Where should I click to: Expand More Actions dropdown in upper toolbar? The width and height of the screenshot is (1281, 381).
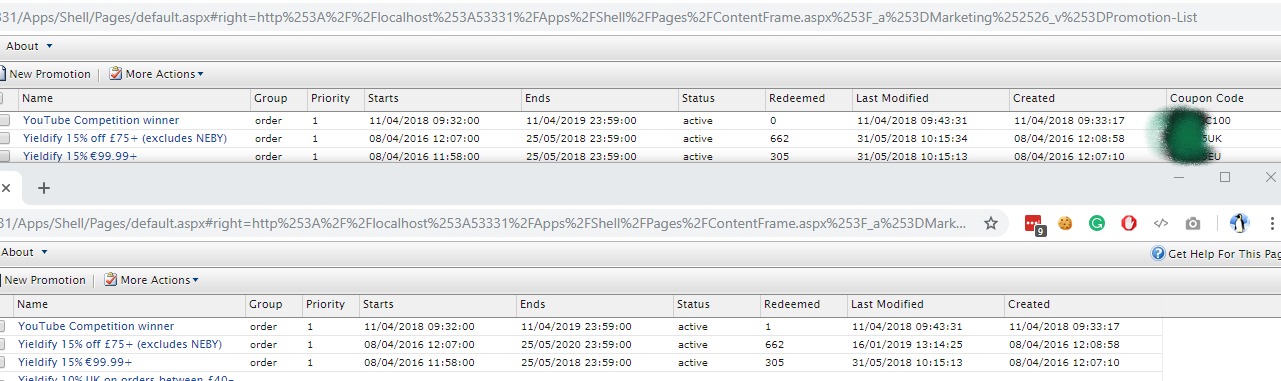point(156,74)
